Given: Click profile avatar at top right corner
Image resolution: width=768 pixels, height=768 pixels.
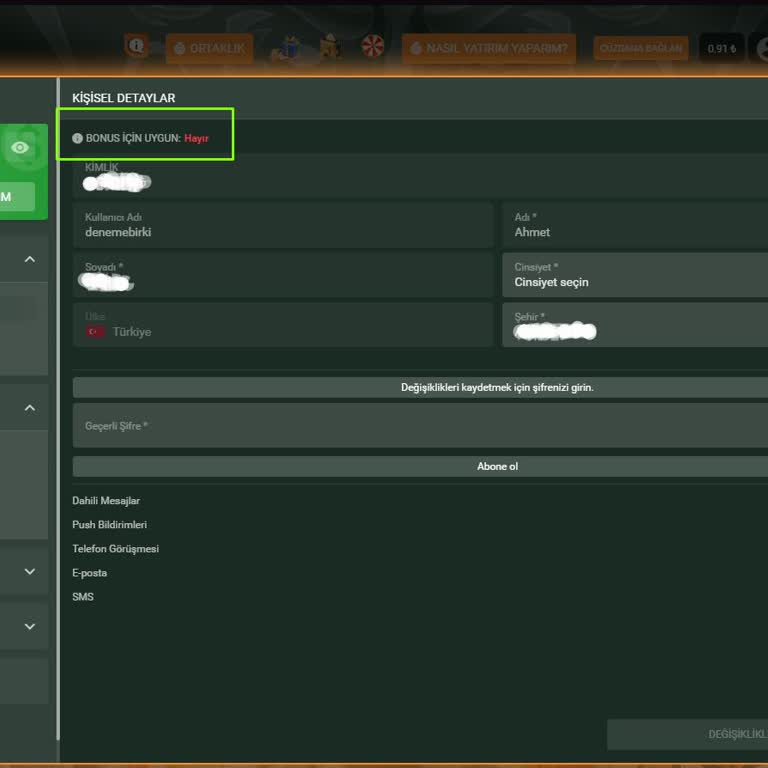Looking at the screenshot, I should coord(762,47).
